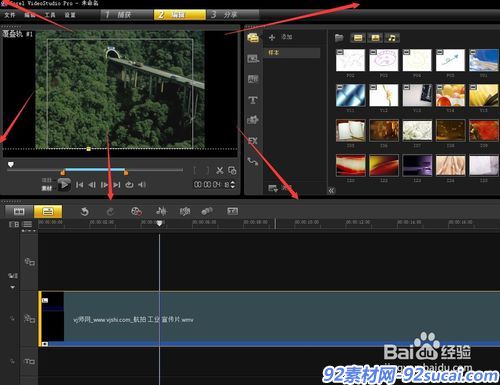The width and height of the screenshot is (500, 385).
Task: Open the 设置 menu
Action: (70, 15)
